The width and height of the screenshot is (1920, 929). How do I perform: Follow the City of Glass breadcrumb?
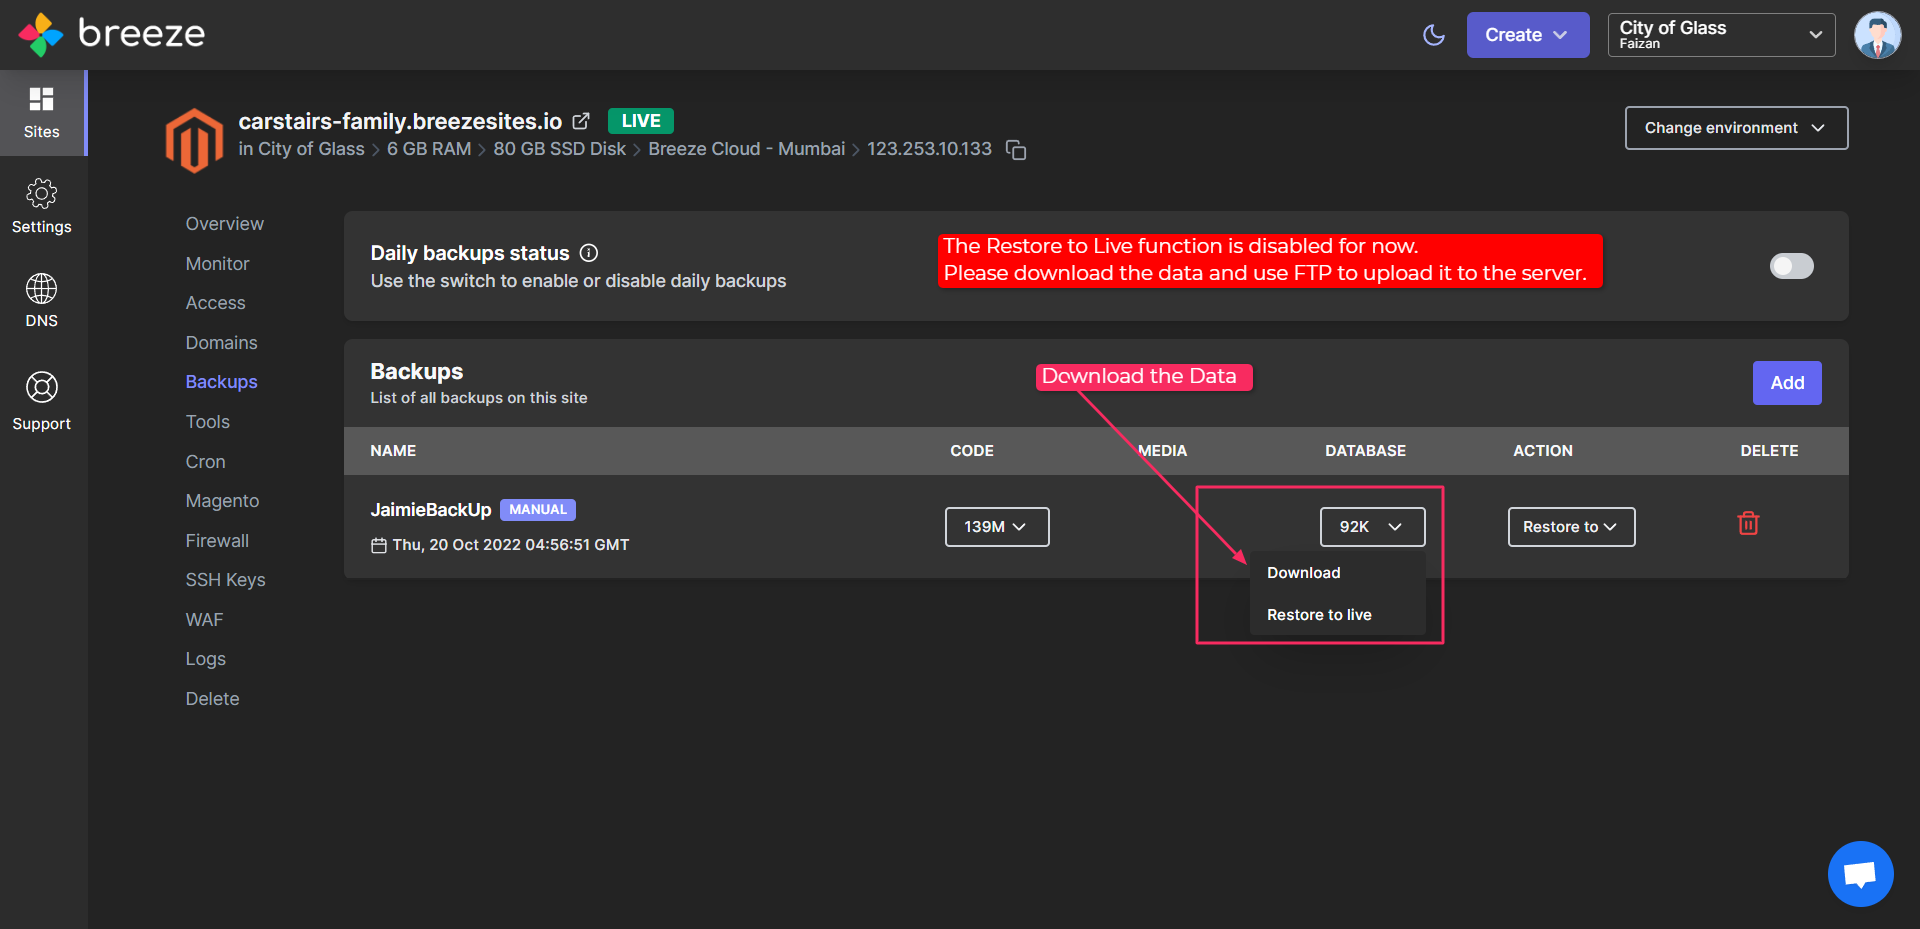[311, 149]
